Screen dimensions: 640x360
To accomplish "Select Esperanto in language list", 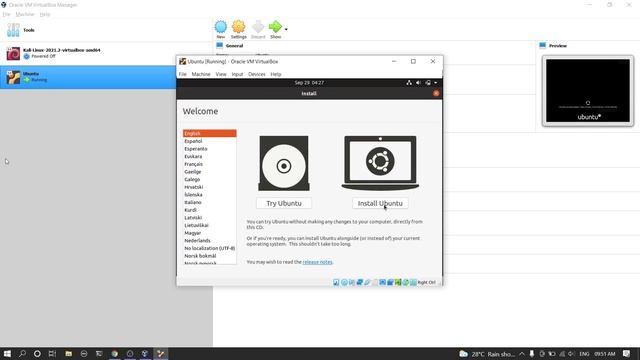I will (209, 149).
